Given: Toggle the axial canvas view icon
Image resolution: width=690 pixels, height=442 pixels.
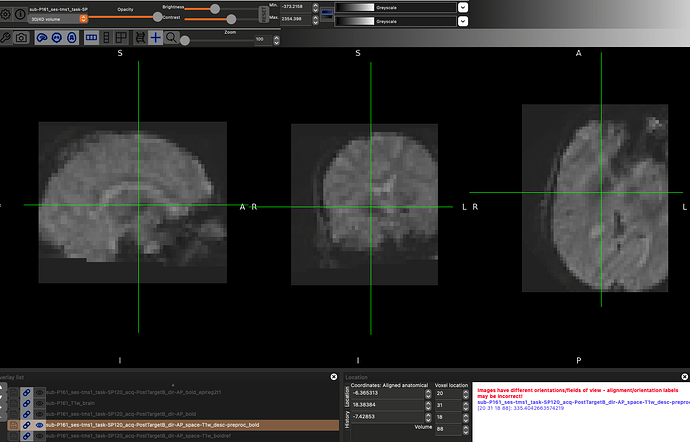Looking at the screenshot, I should pyautogui.click(x=72, y=37).
